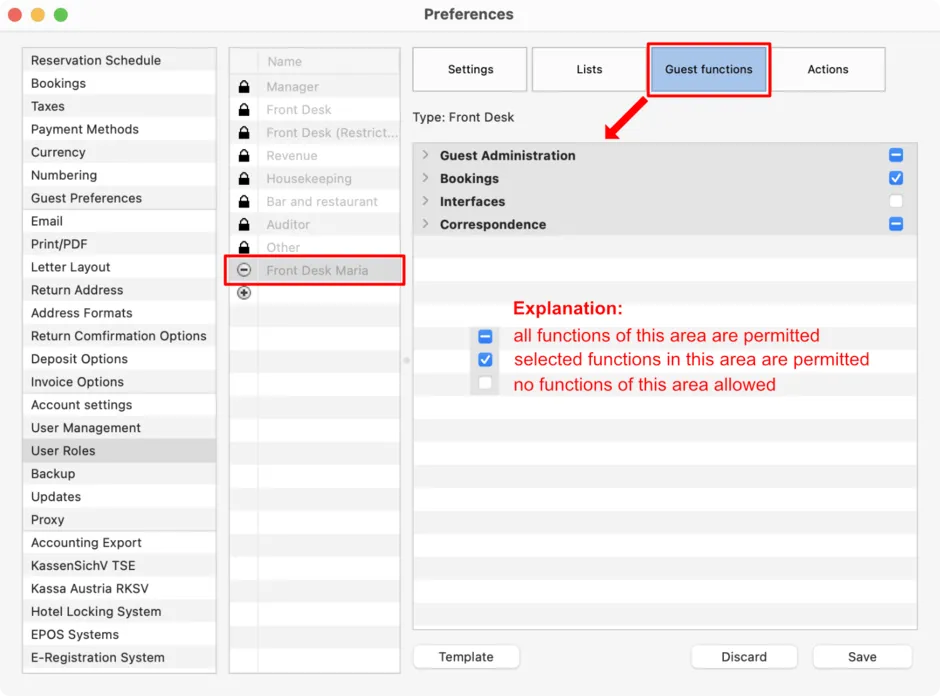This screenshot has width=940, height=696.
Task: Select the Housekeeping role name
Action: click(309, 179)
